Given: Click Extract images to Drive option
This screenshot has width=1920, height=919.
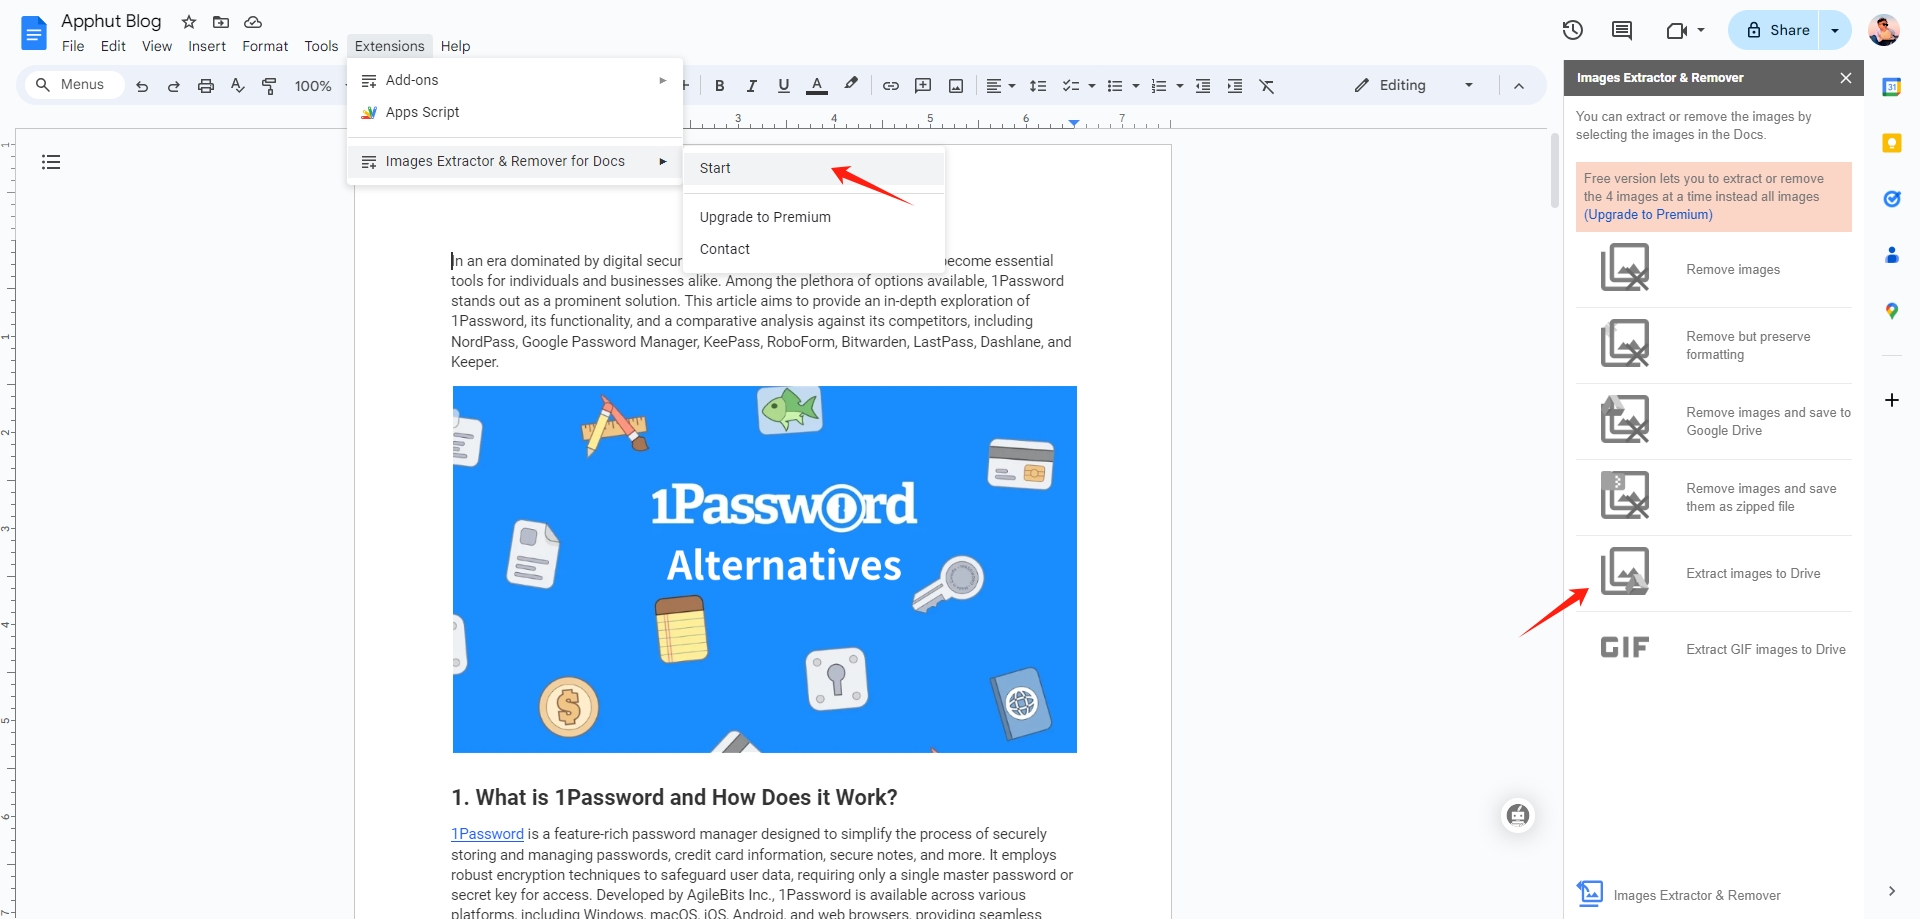Looking at the screenshot, I should 1714,573.
